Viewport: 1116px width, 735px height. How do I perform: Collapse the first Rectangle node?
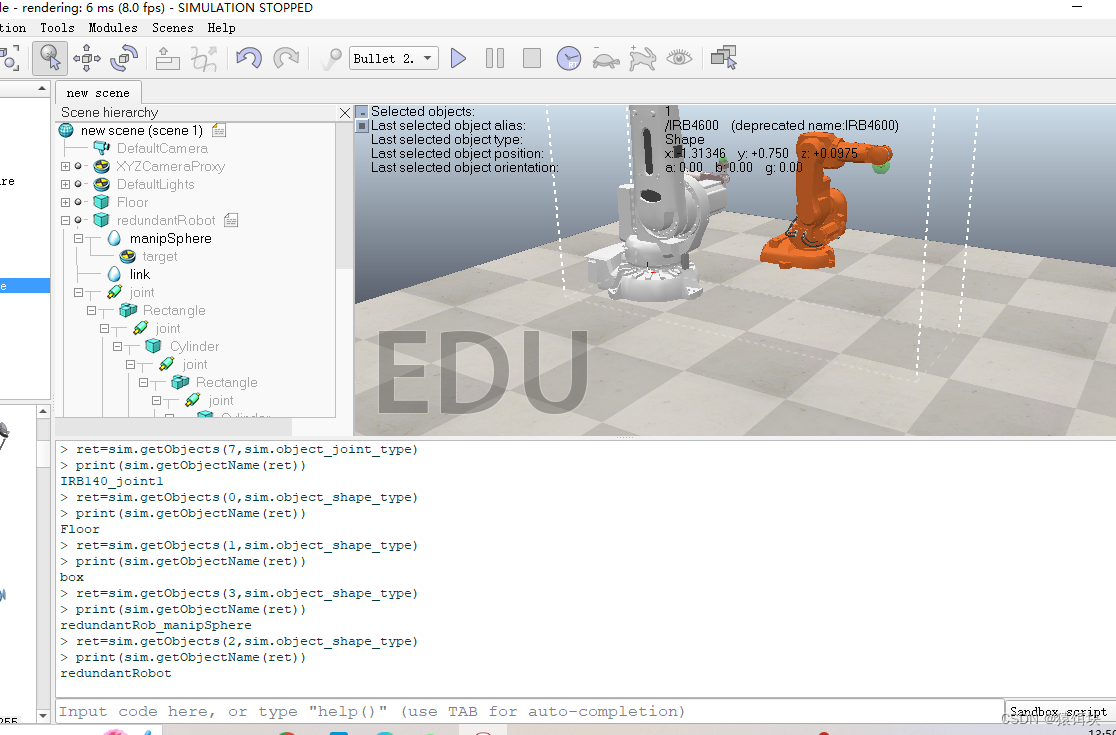pos(91,310)
